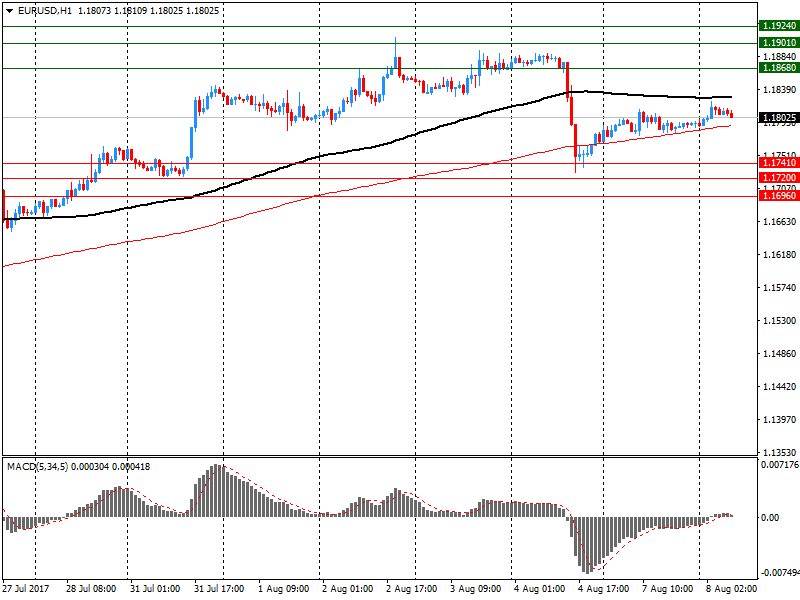The image size is (800, 600).
Task: Click the OHLC values next to chart title
Action: point(148,11)
